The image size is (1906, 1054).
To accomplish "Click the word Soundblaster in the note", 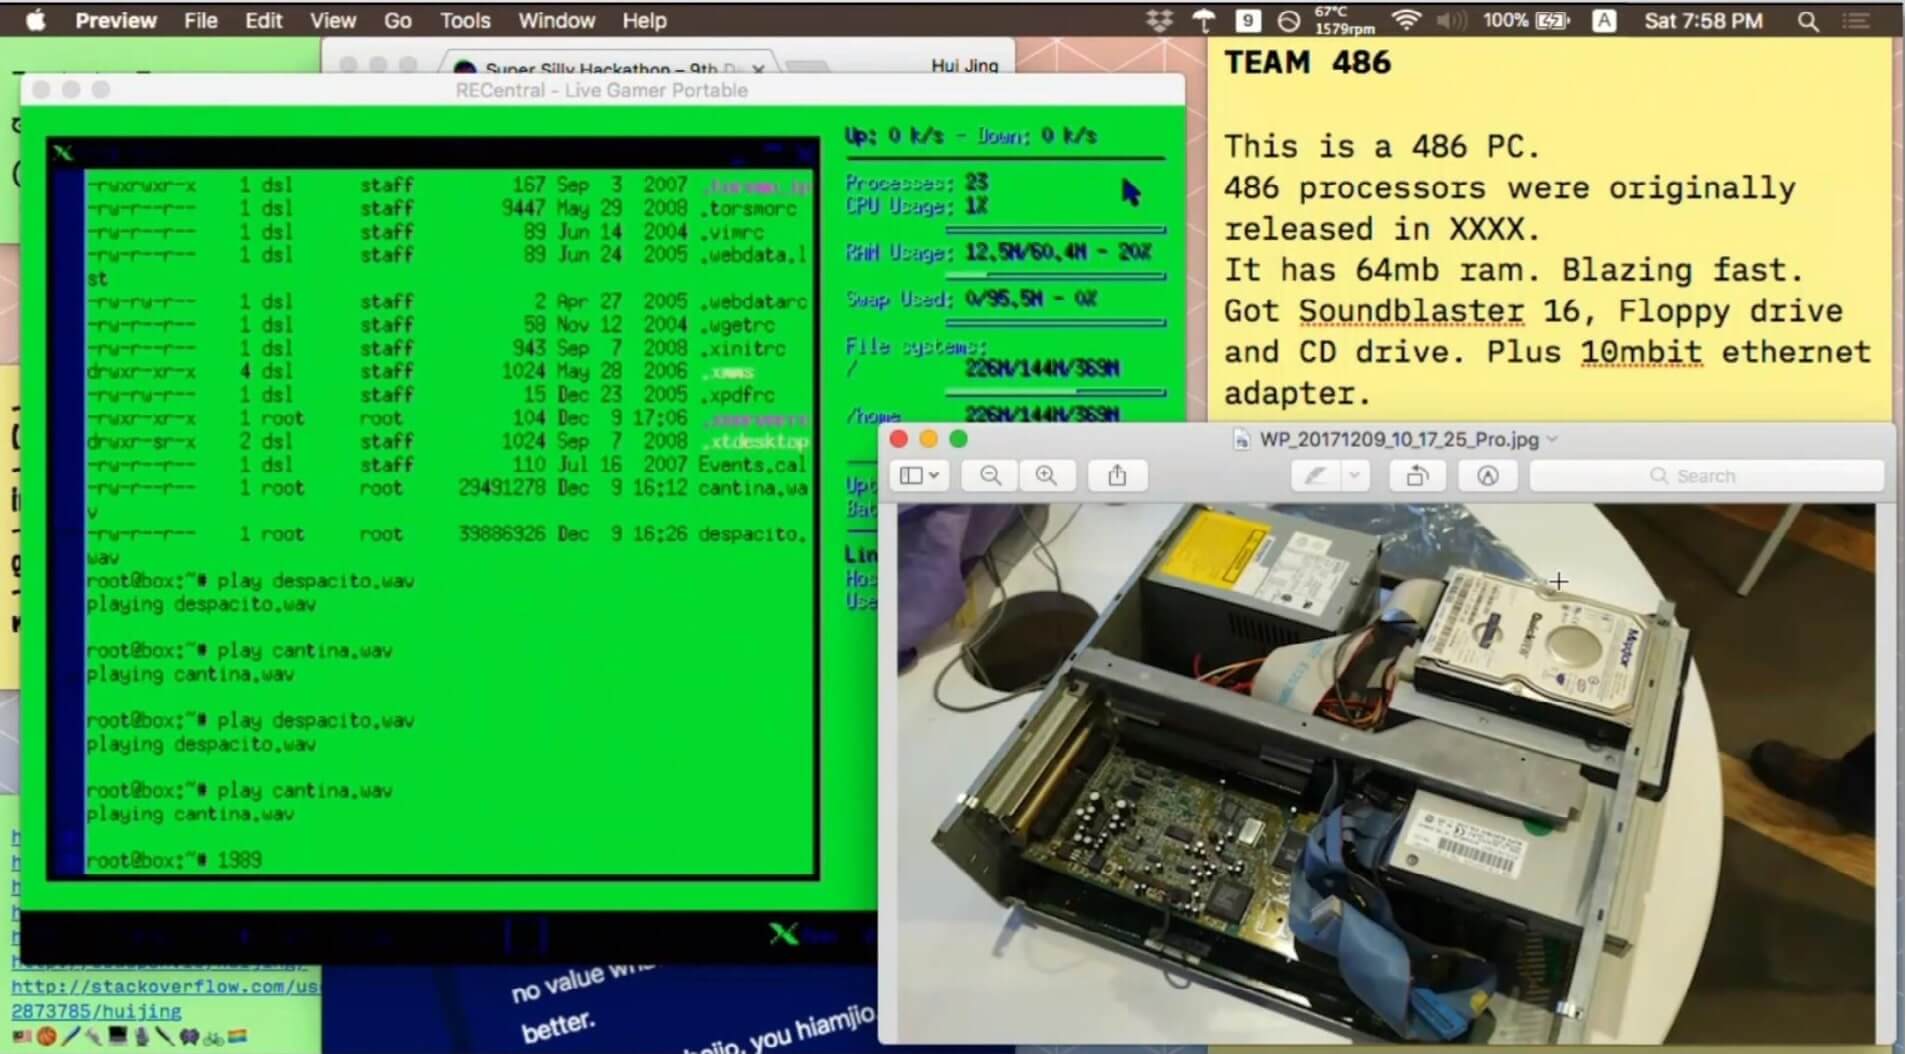I will pyautogui.click(x=1411, y=311).
